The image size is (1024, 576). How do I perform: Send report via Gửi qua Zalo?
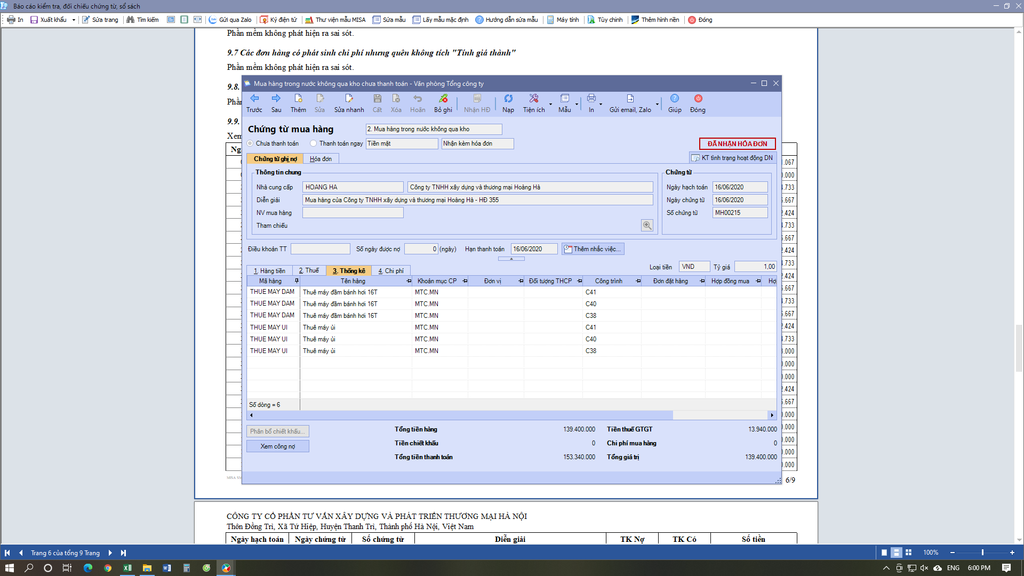(x=230, y=20)
